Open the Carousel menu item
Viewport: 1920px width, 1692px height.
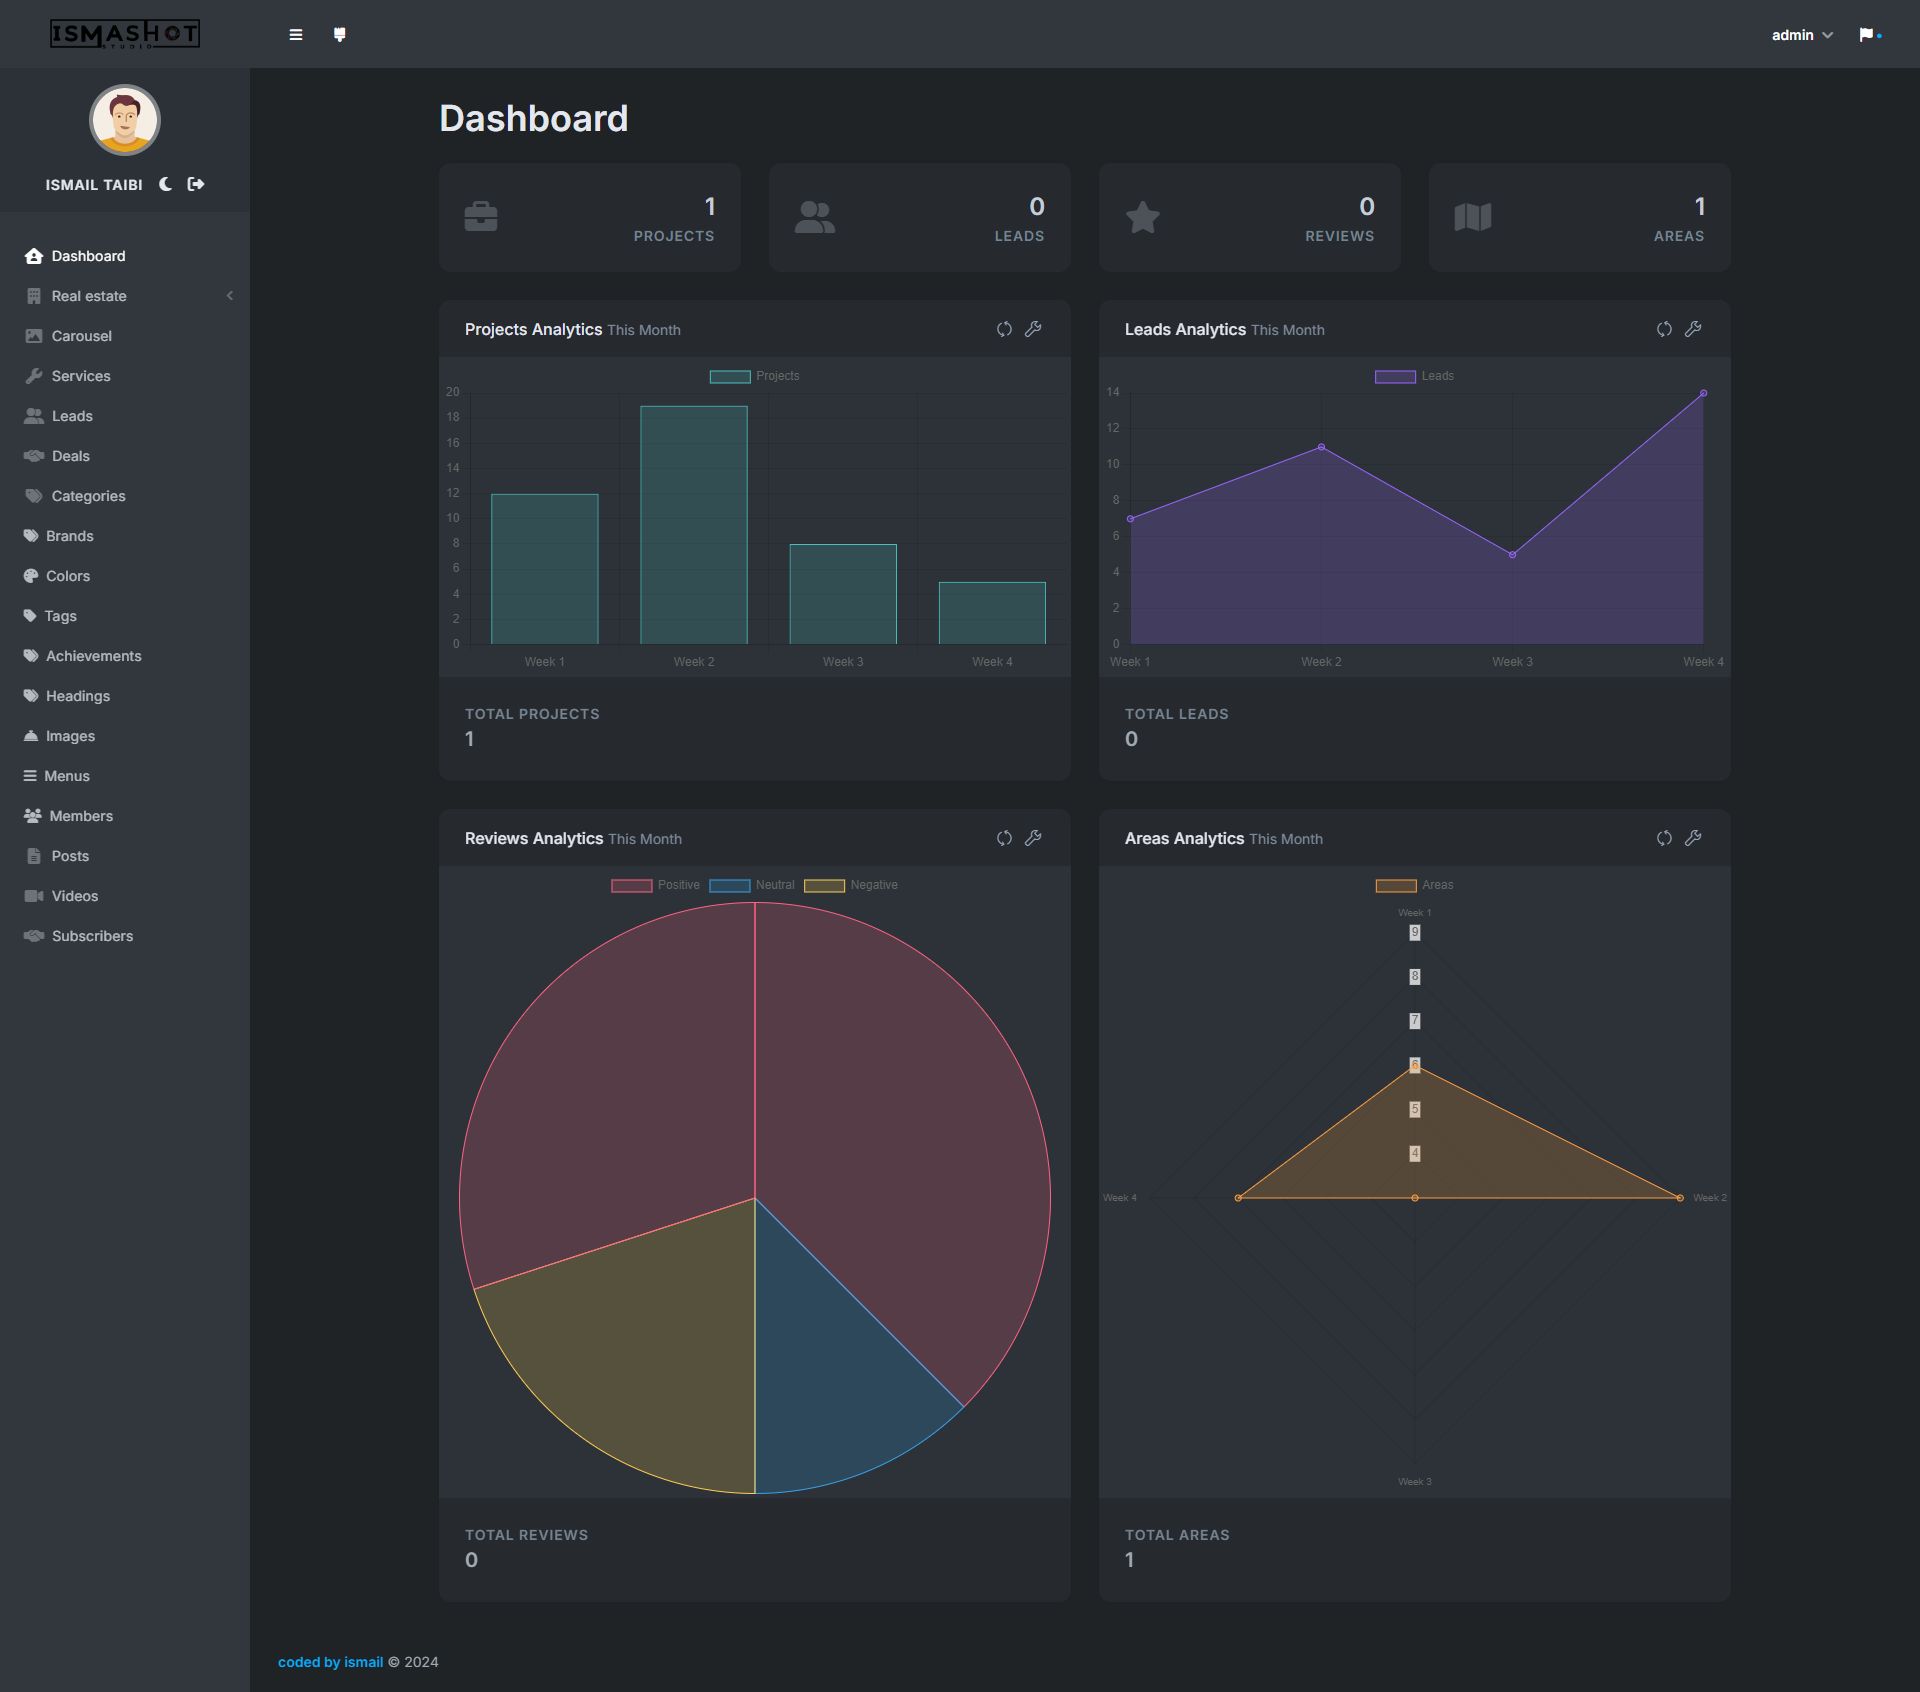coord(81,336)
